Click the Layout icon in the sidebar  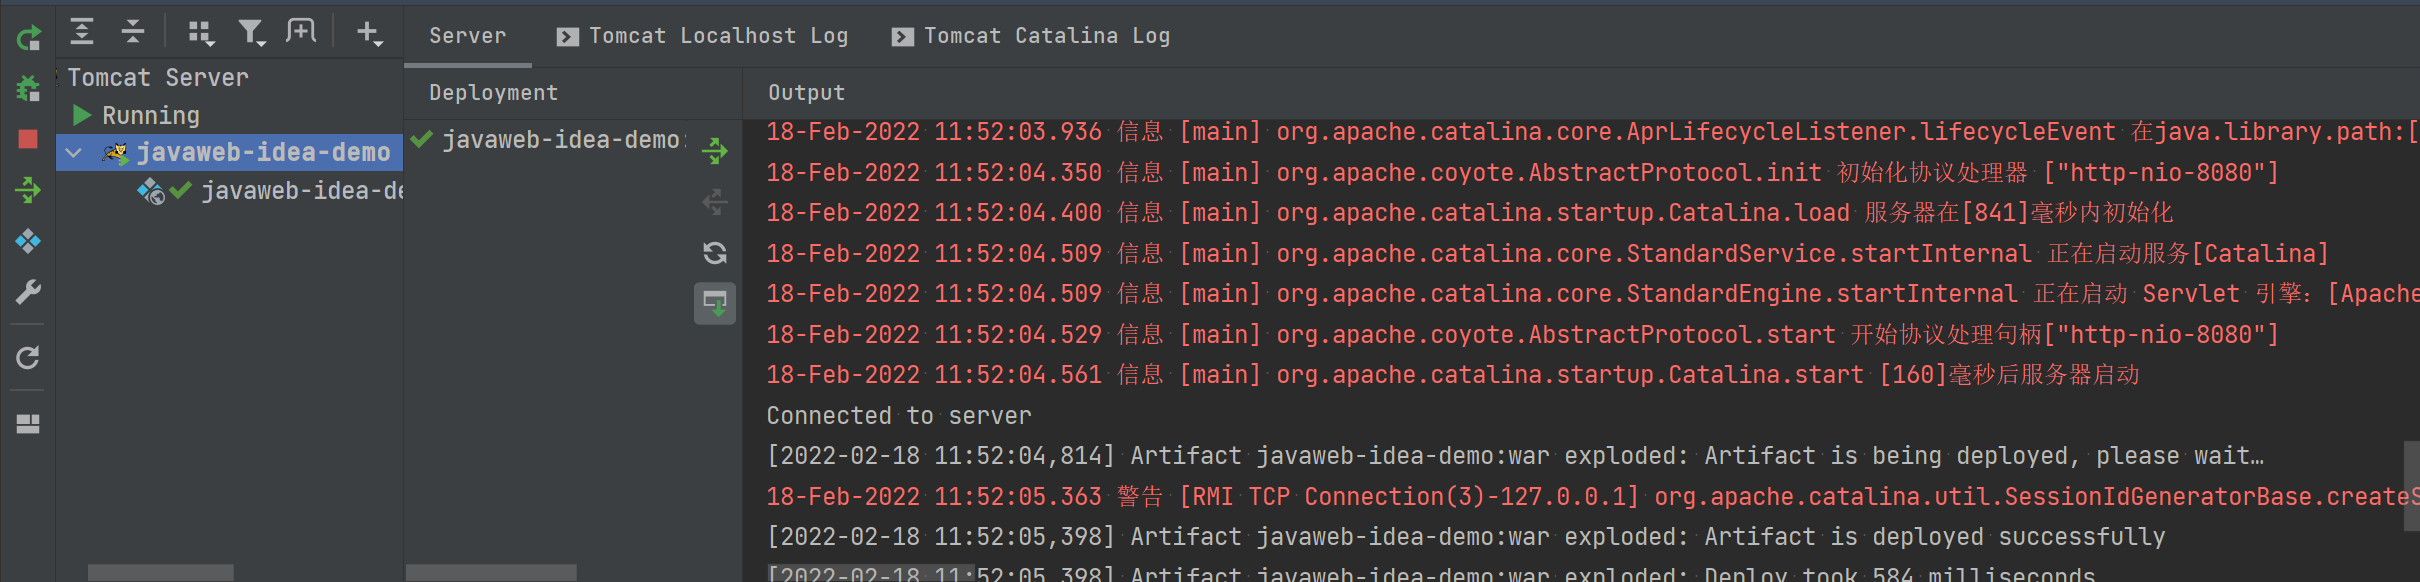point(28,424)
